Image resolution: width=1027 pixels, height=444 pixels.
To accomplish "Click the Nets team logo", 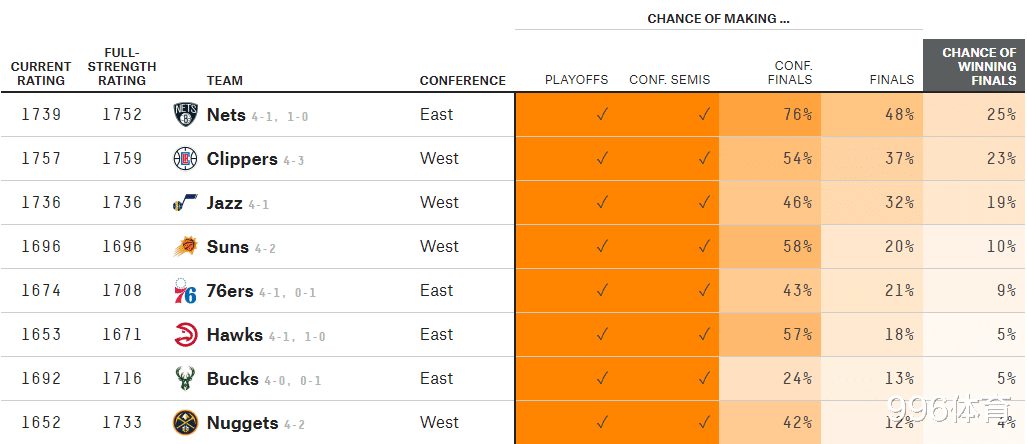I will point(186,115).
